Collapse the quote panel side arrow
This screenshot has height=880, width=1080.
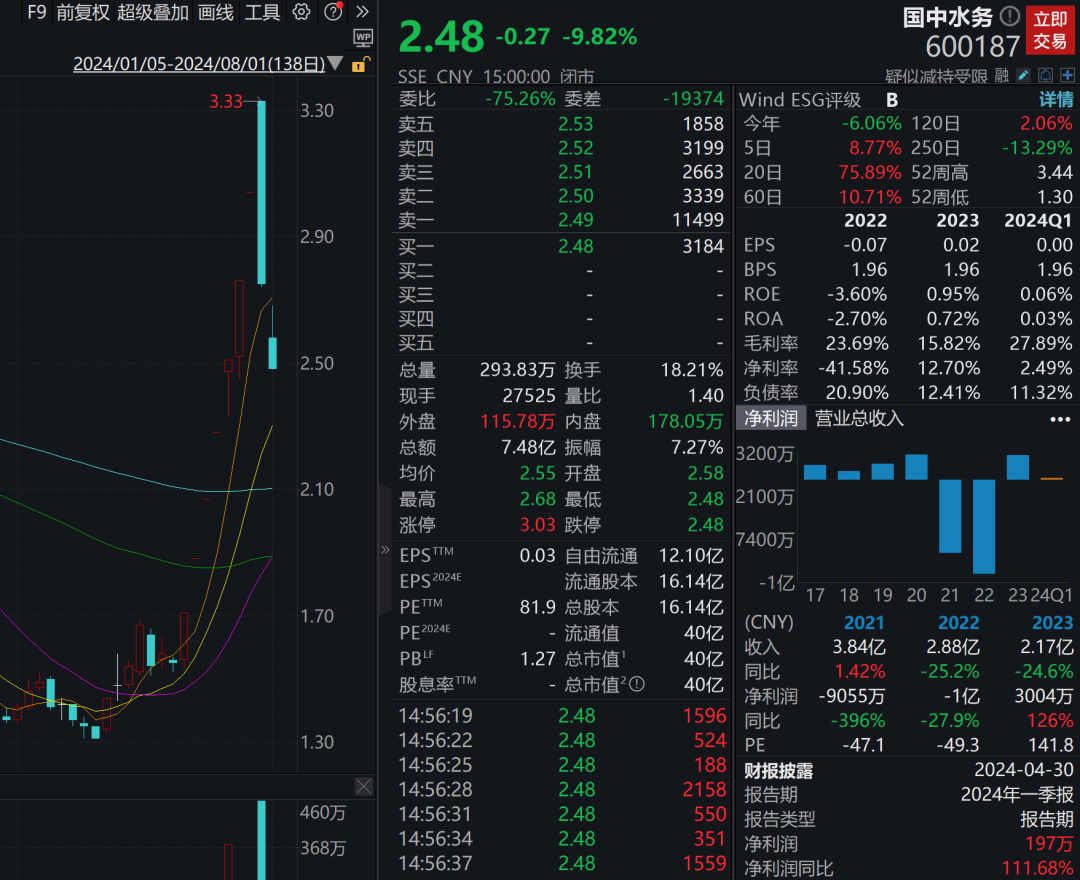[385, 550]
